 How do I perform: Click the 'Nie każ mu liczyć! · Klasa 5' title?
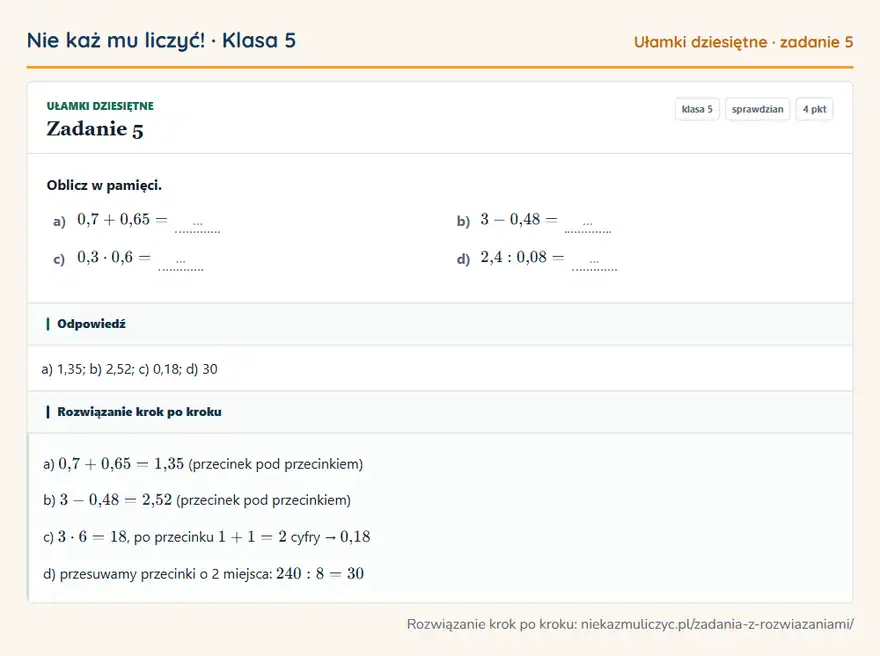pos(161,41)
